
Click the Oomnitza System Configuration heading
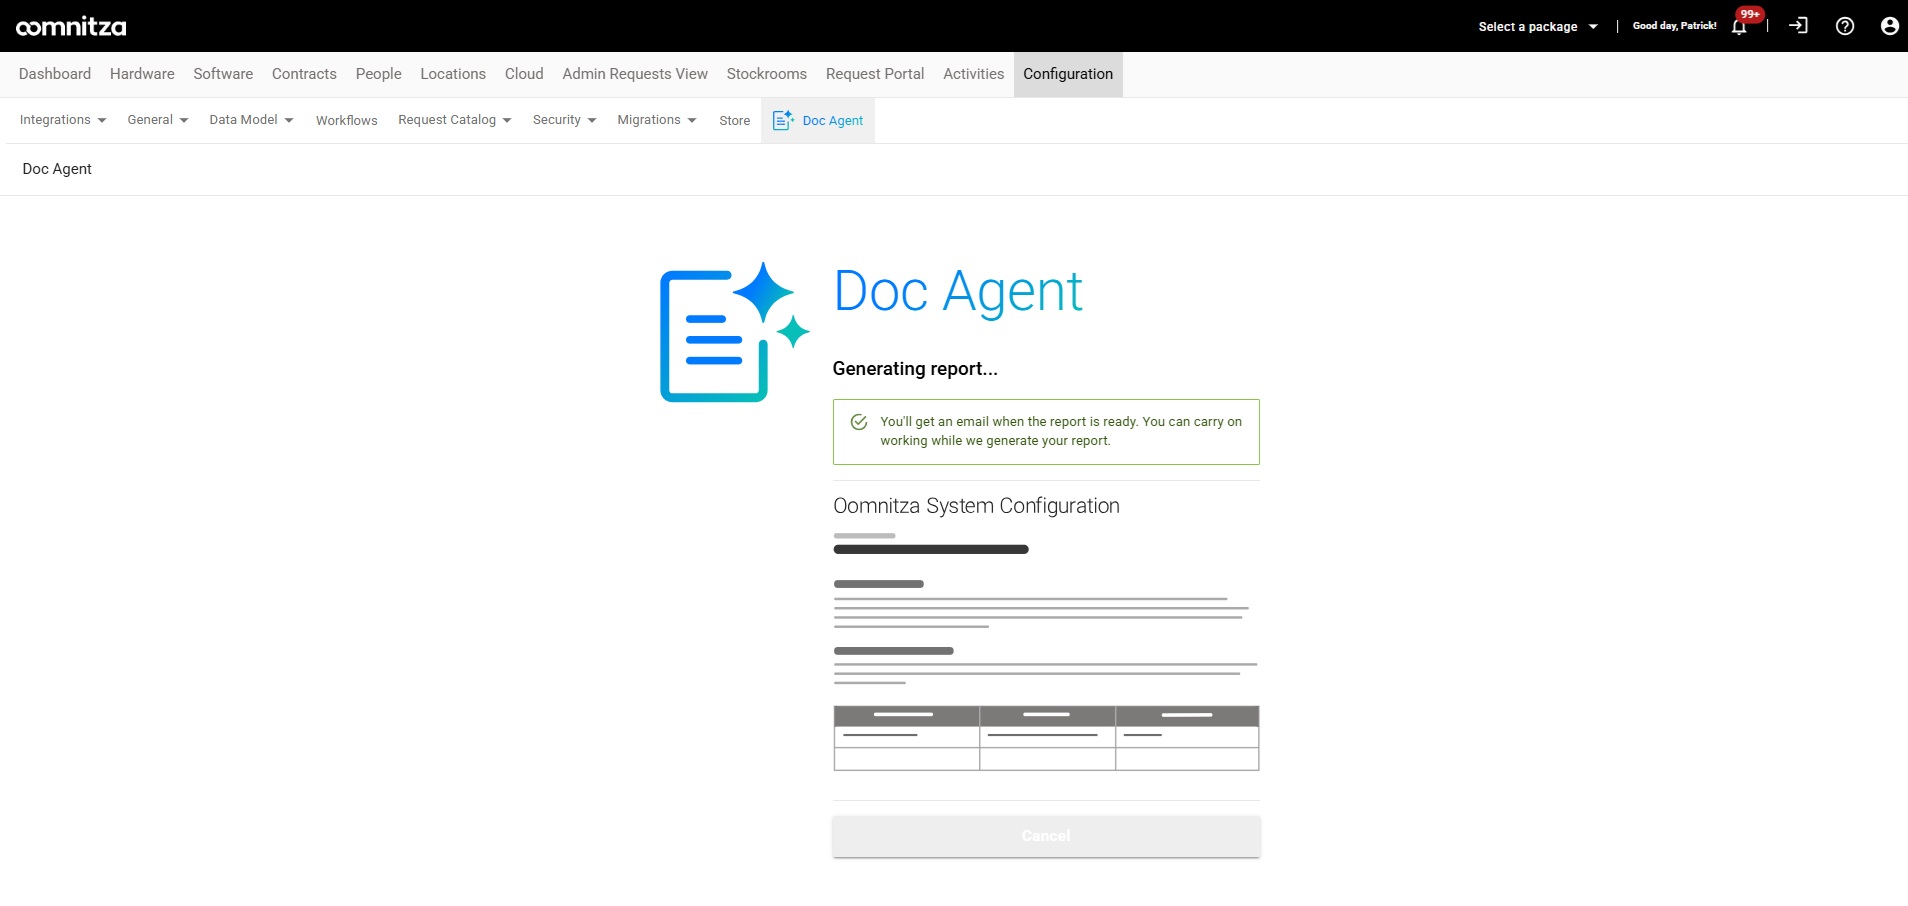(976, 506)
